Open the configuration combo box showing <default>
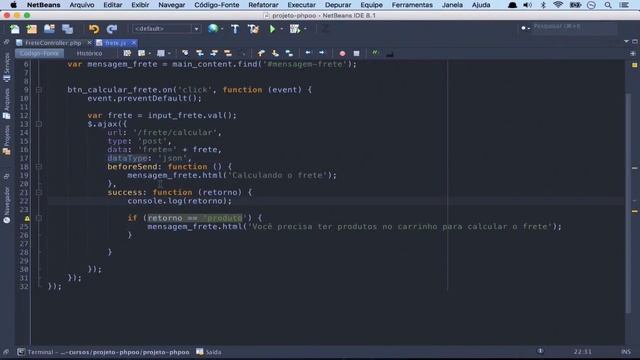This screenshot has height=360, width=640. coord(166,29)
